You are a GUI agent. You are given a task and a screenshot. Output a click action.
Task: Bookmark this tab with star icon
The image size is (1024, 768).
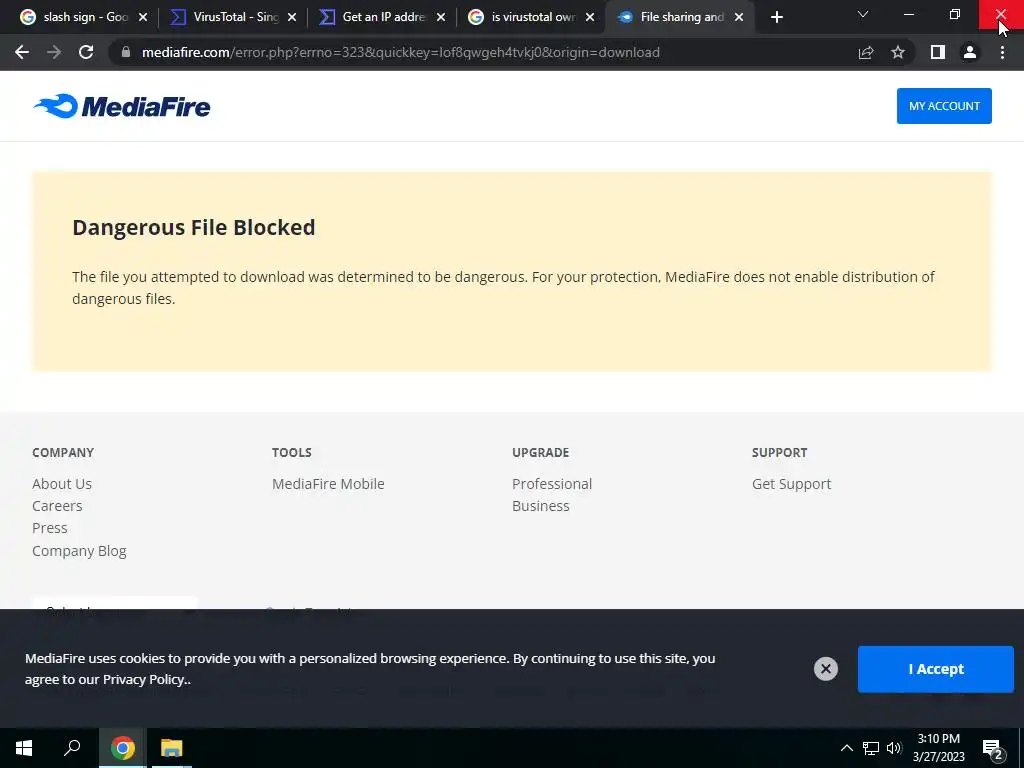click(x=898, y=52)
